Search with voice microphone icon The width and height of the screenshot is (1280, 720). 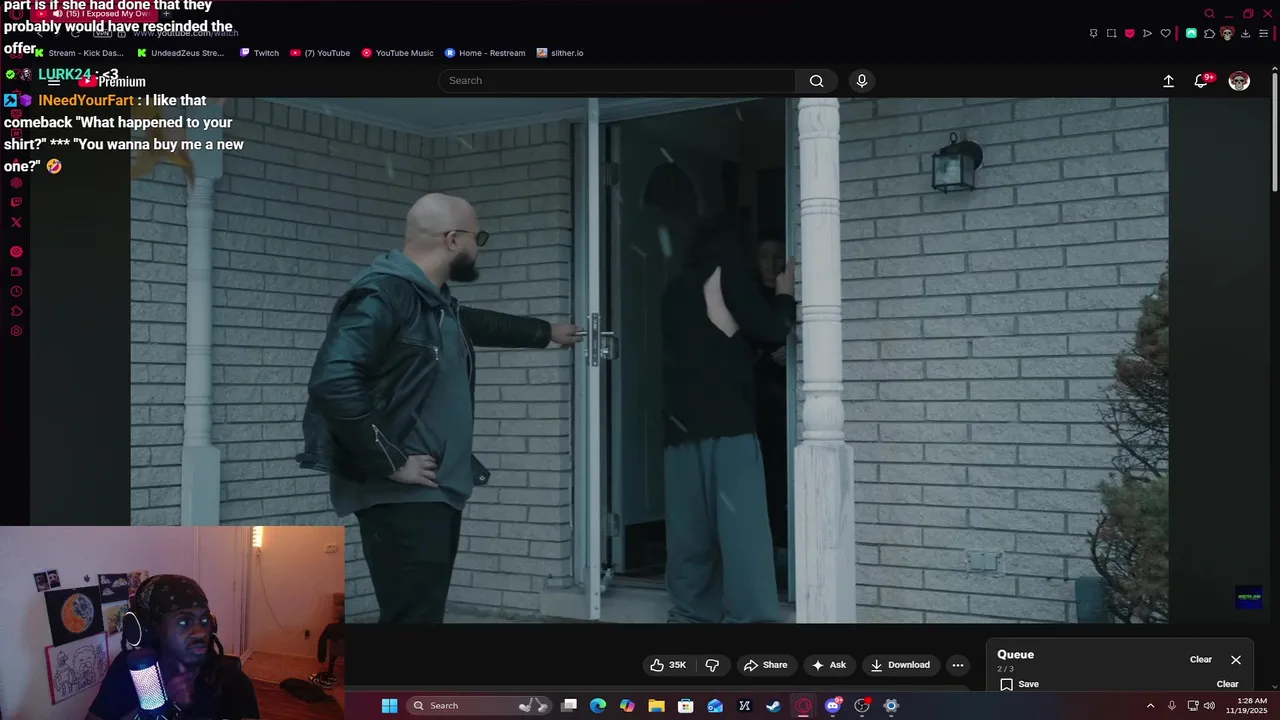862,81
